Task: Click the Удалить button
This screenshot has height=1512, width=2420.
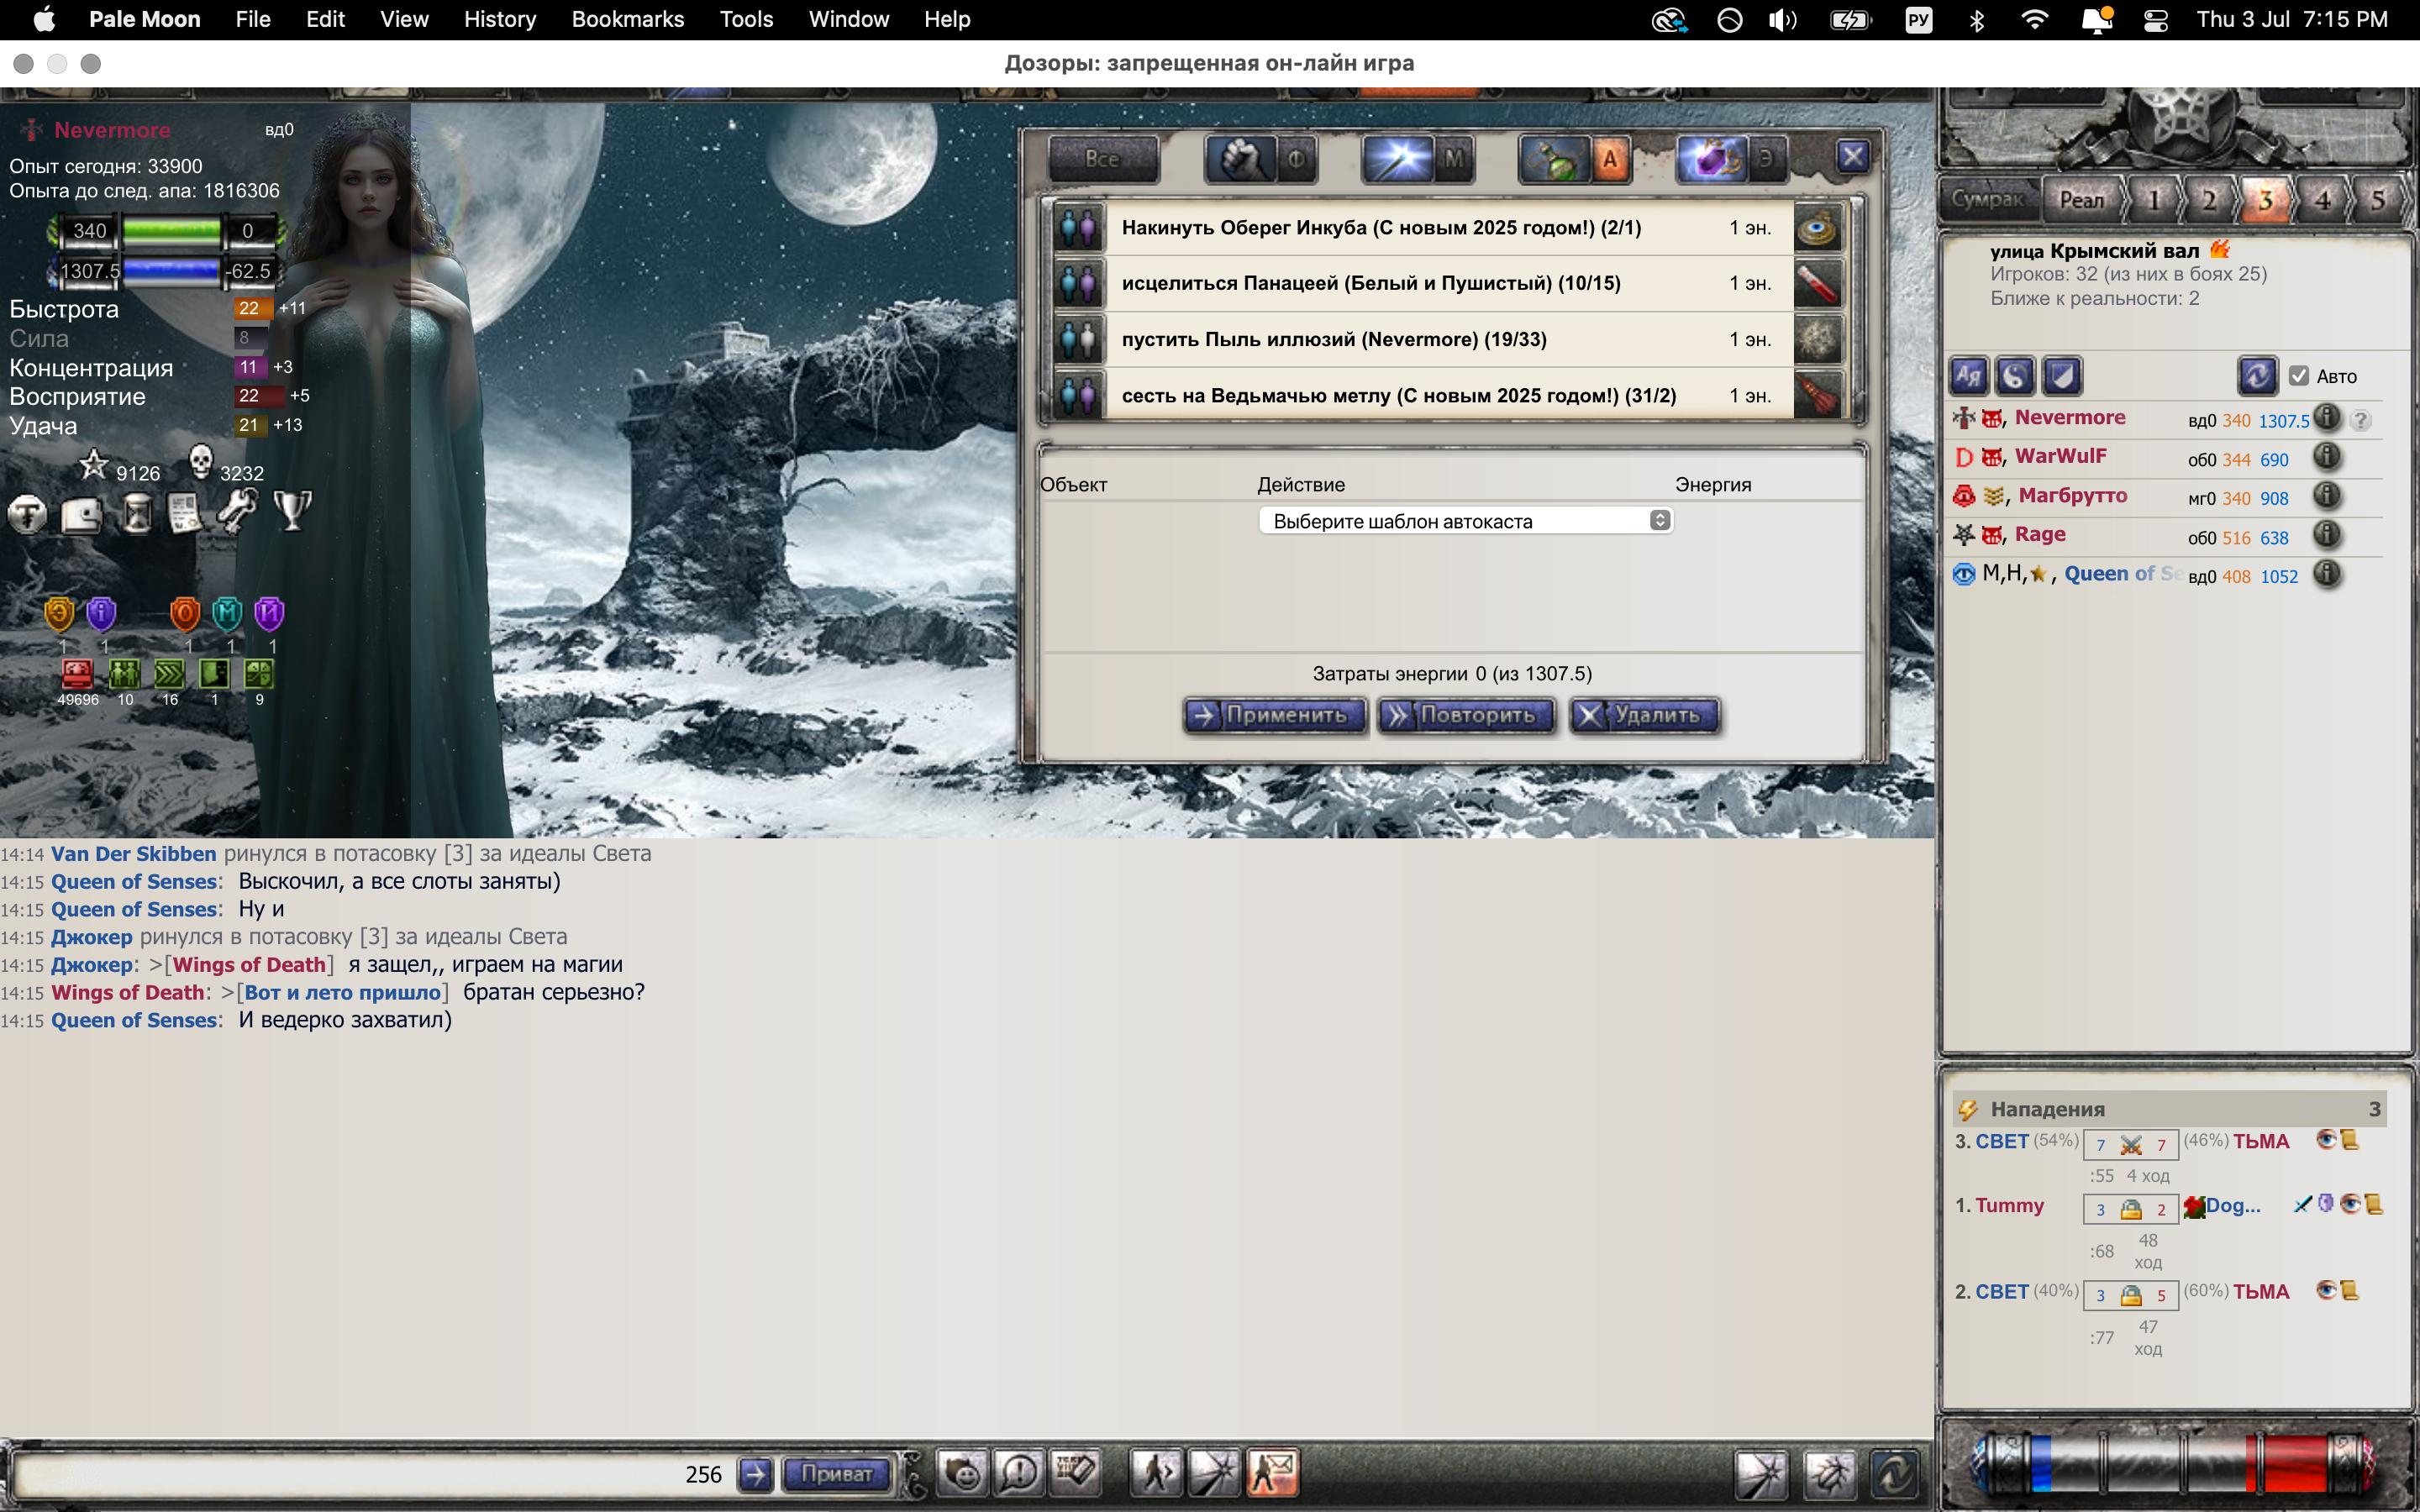Action: click(1645, 715)
